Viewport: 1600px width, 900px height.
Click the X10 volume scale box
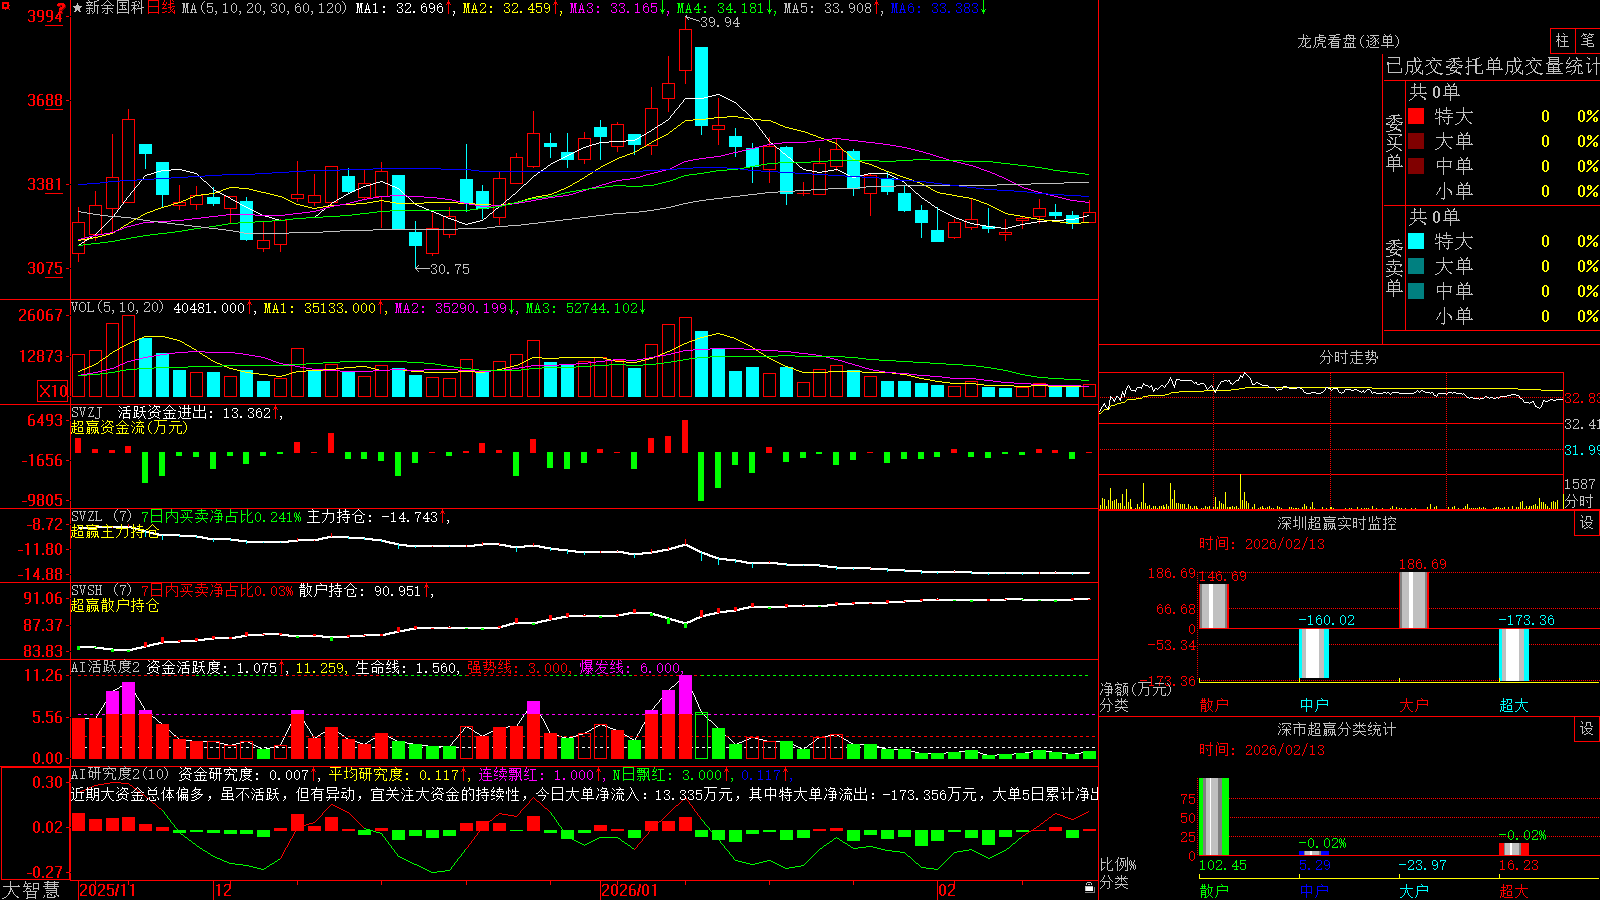[53, 391]
